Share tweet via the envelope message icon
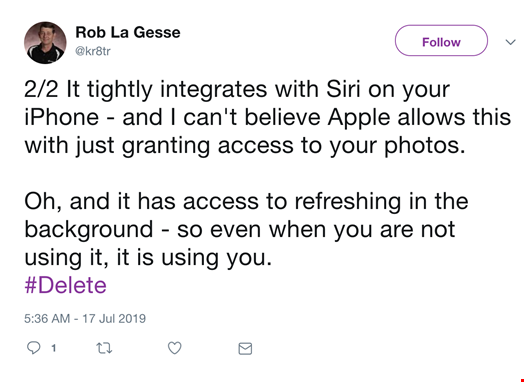 pyautogui.click(x=245, y=349)
